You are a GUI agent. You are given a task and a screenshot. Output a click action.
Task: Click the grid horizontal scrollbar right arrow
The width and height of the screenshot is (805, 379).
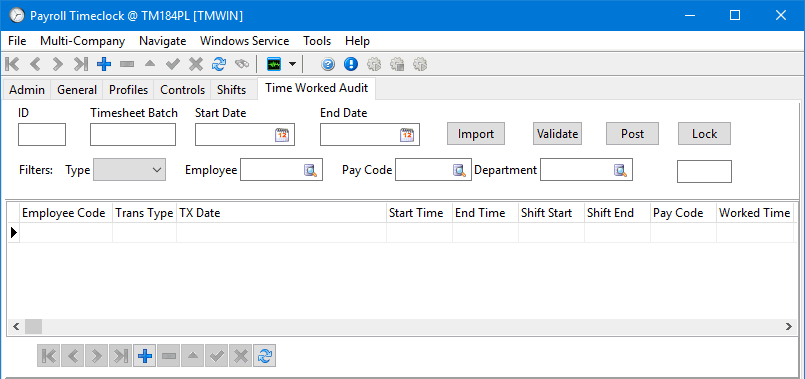[x=789, y=326]
